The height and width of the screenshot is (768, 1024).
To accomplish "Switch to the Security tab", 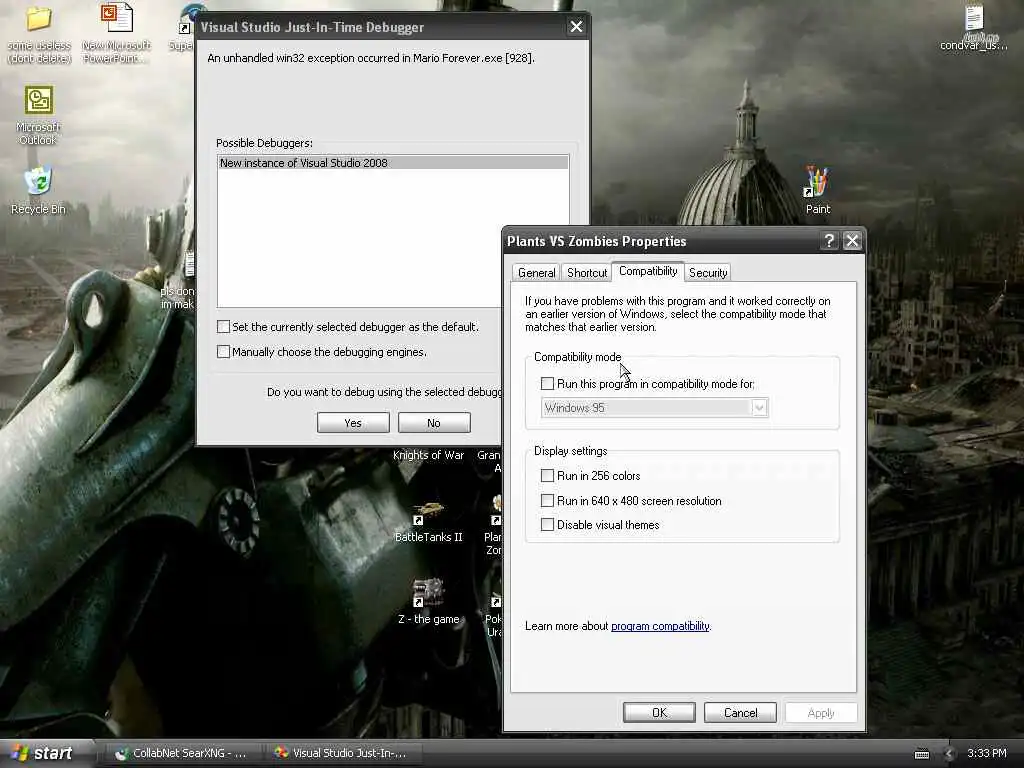I will pos(708,273).
